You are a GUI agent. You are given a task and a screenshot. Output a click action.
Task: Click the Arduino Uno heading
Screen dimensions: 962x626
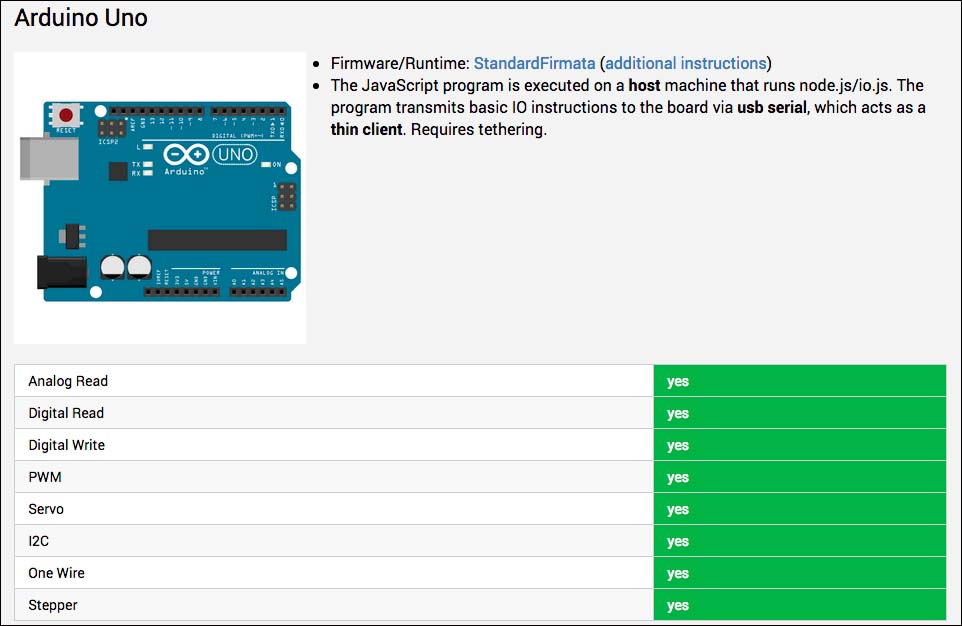click(81, 18)
